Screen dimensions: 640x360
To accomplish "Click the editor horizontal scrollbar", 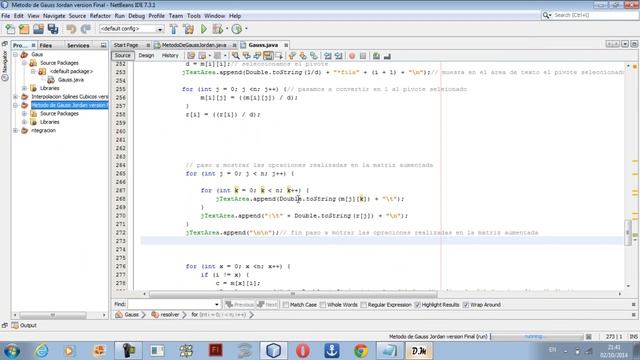I will click(293, 294).
